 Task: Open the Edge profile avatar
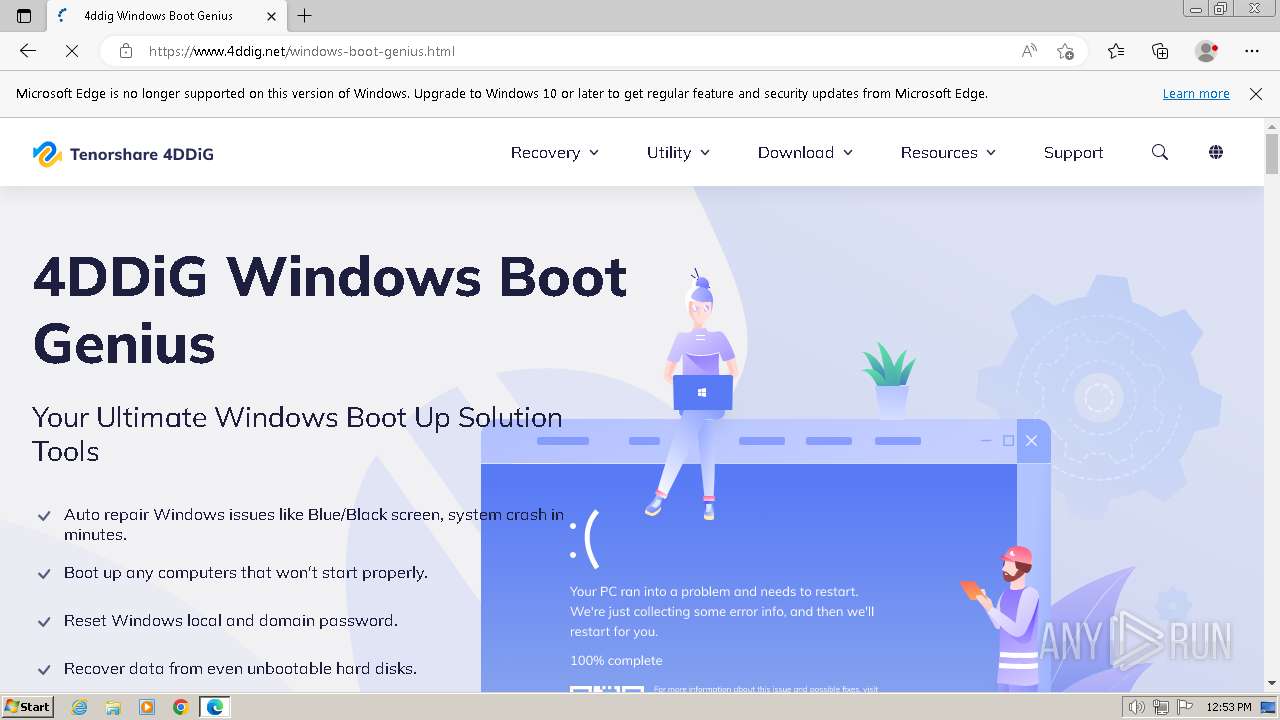1207,51
